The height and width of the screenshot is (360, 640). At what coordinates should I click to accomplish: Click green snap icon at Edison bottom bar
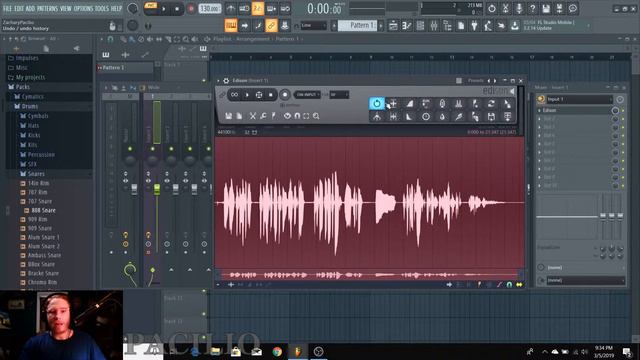509,284
